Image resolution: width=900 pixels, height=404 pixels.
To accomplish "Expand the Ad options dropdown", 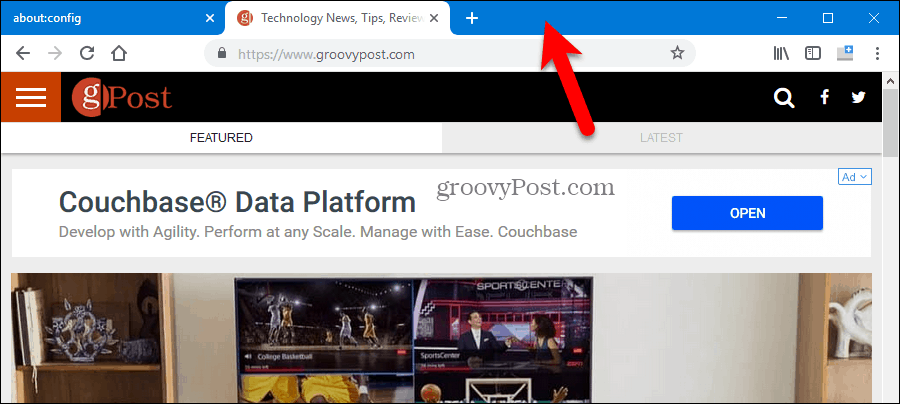I will click(x=855, y=177).
